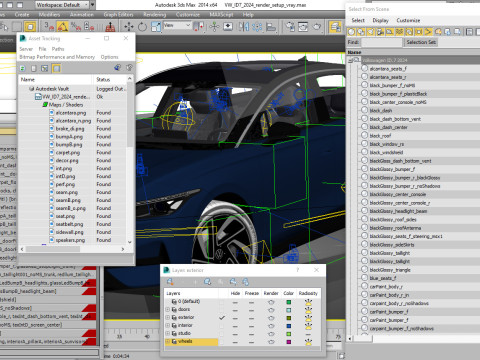Expand the wheels layer

coord(168,342)
